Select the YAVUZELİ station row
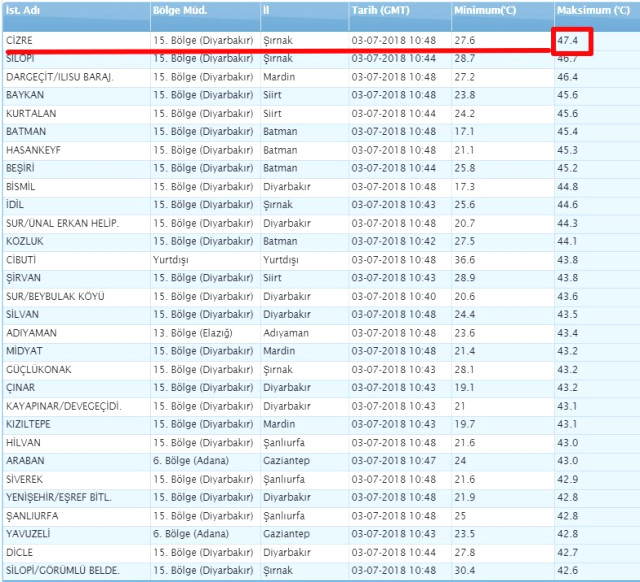The image size is (640, 582). [30, 533]
